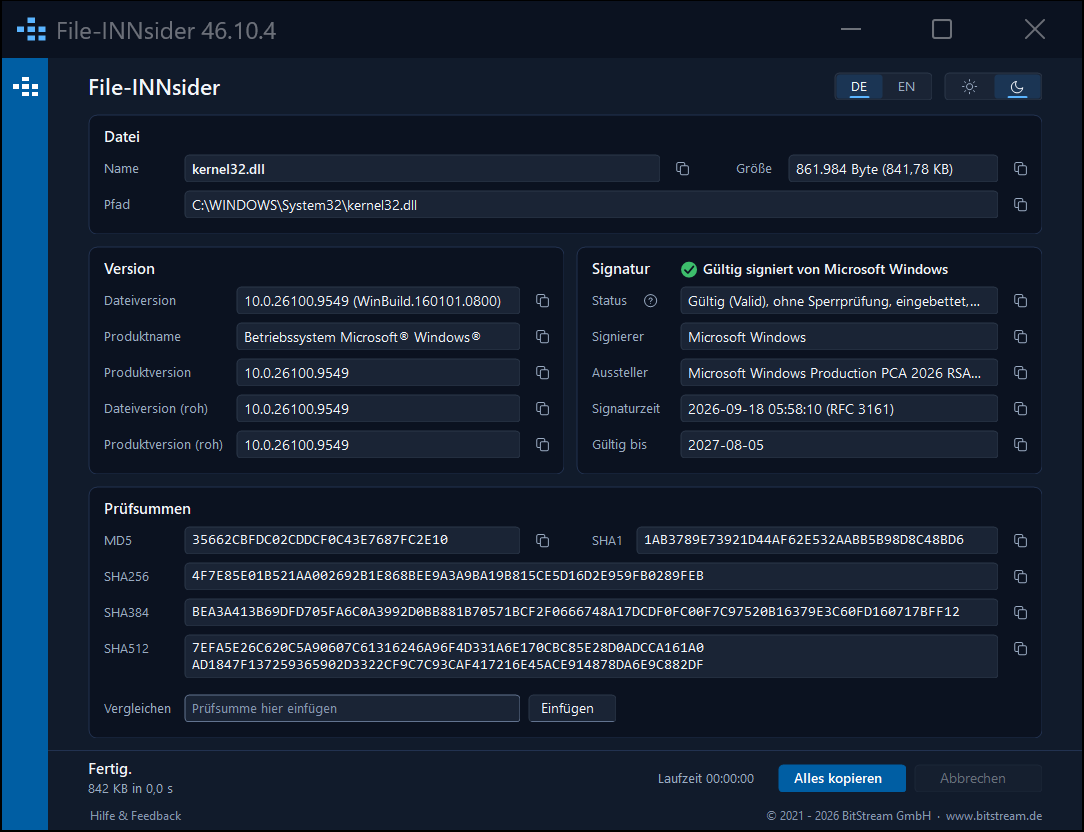Copy the Produktversion value
Image resolution: width=1084 pixels, height=832 pixels.
click(x=543, y=373)
